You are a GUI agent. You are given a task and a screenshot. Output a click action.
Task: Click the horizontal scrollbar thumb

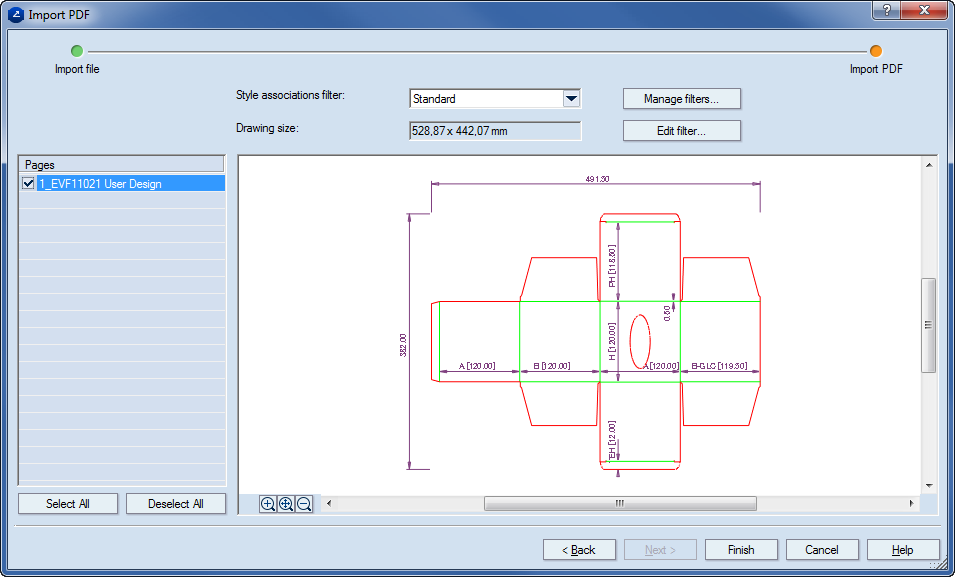620,503
